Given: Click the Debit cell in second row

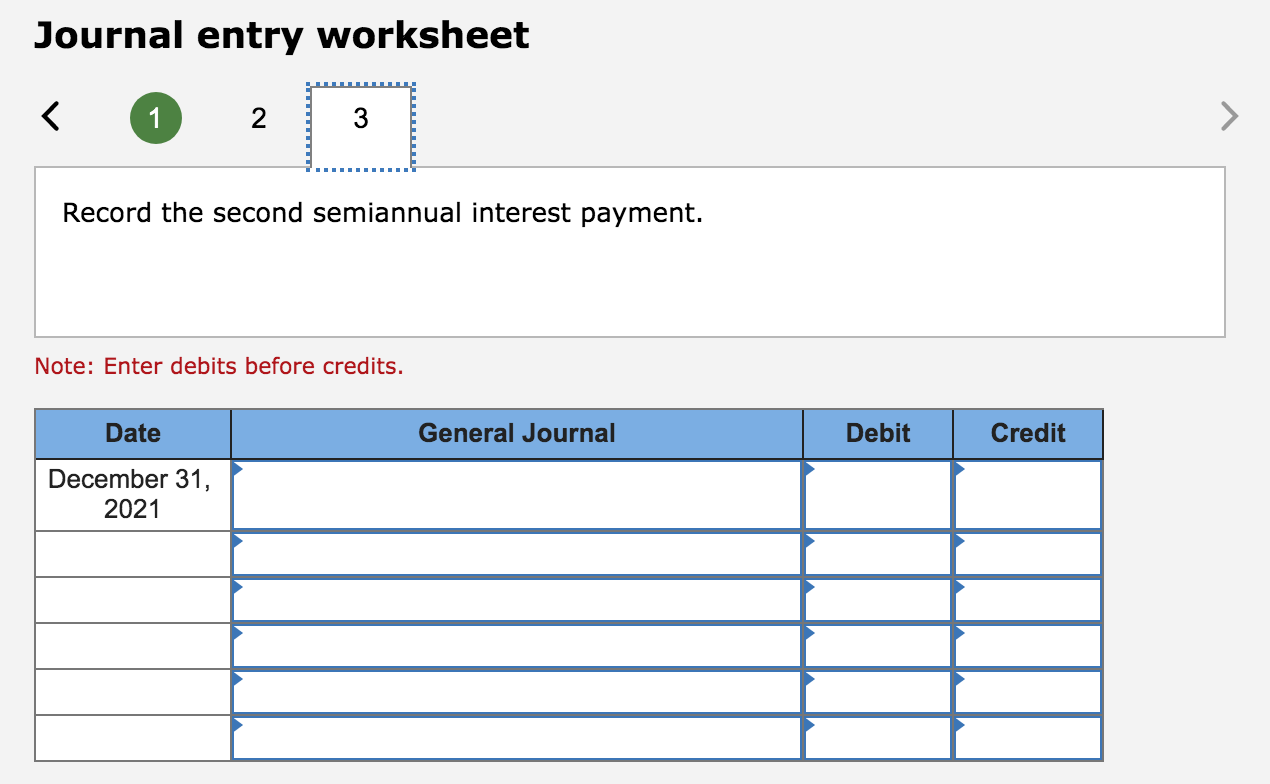Looking at the screenshot, I should tap(878, 554).
